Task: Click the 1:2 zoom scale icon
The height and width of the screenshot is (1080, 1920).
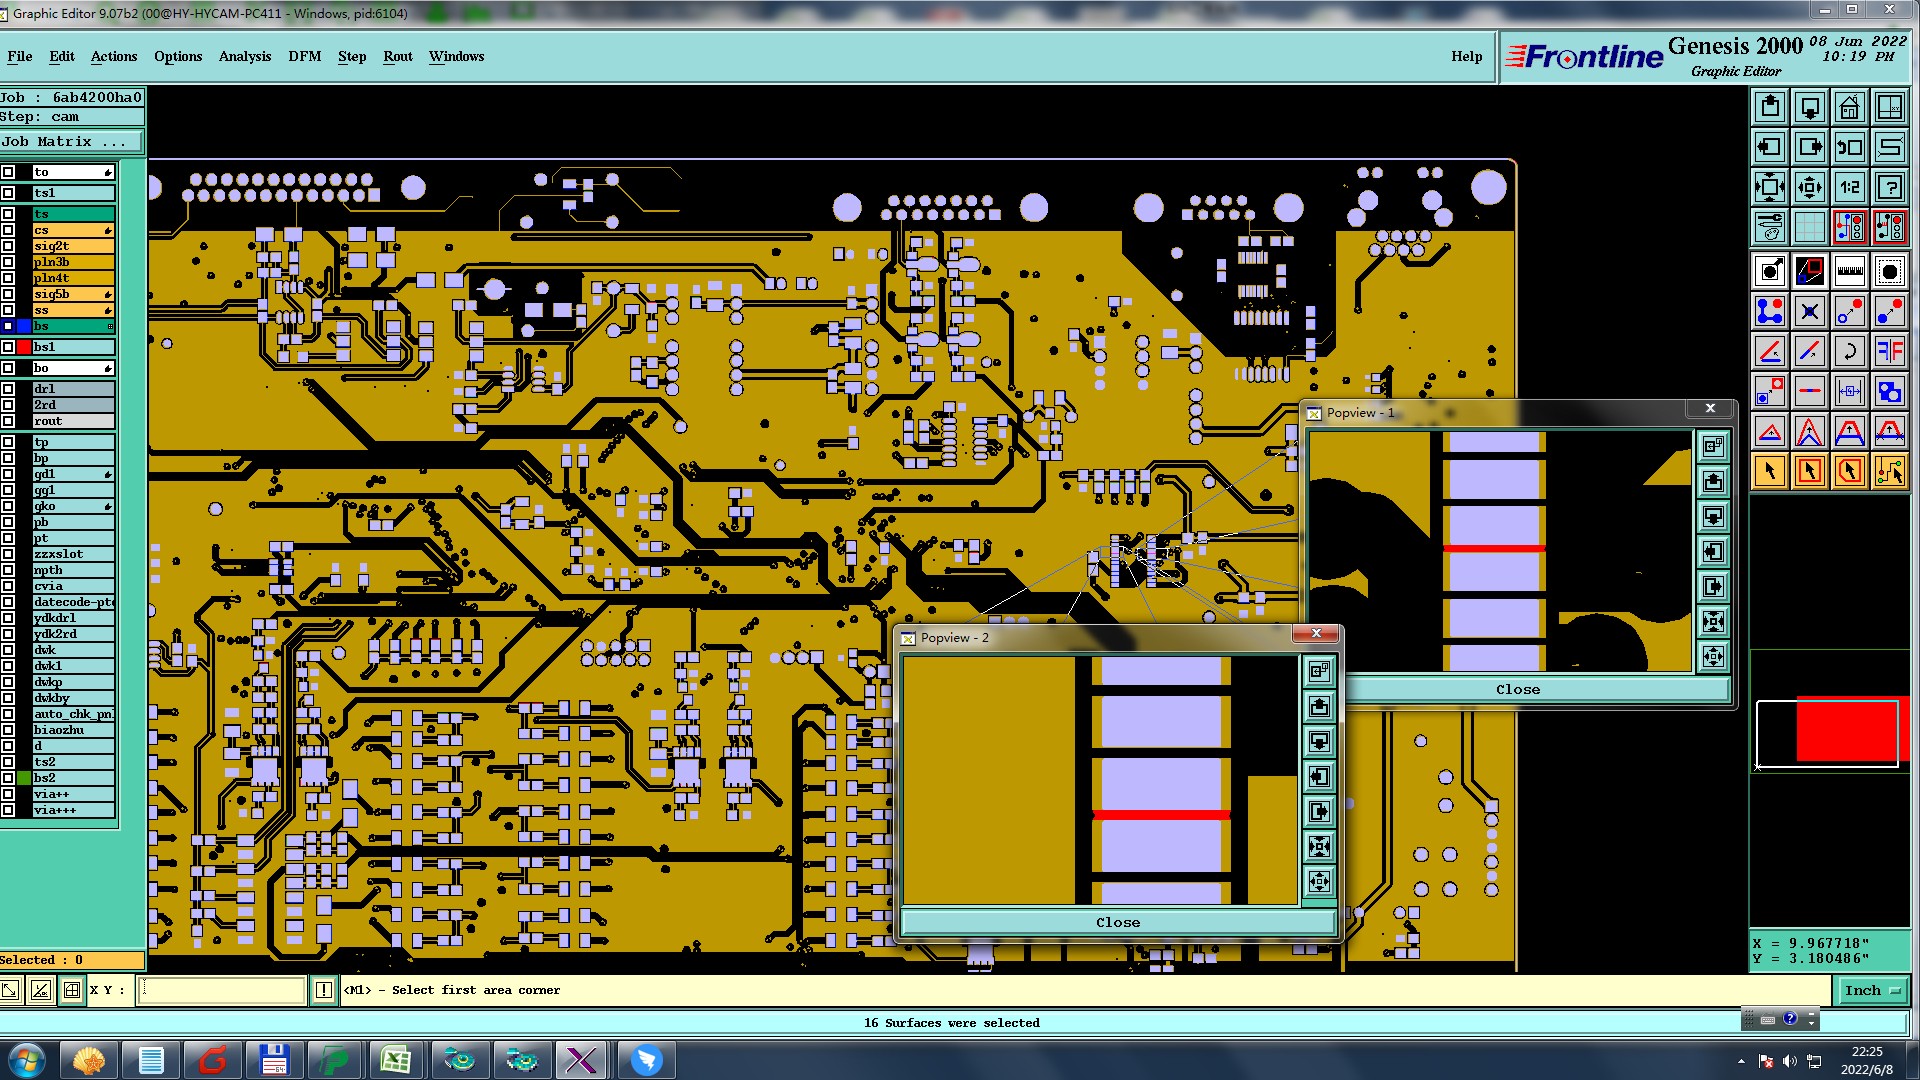Action: [1849, 187]
